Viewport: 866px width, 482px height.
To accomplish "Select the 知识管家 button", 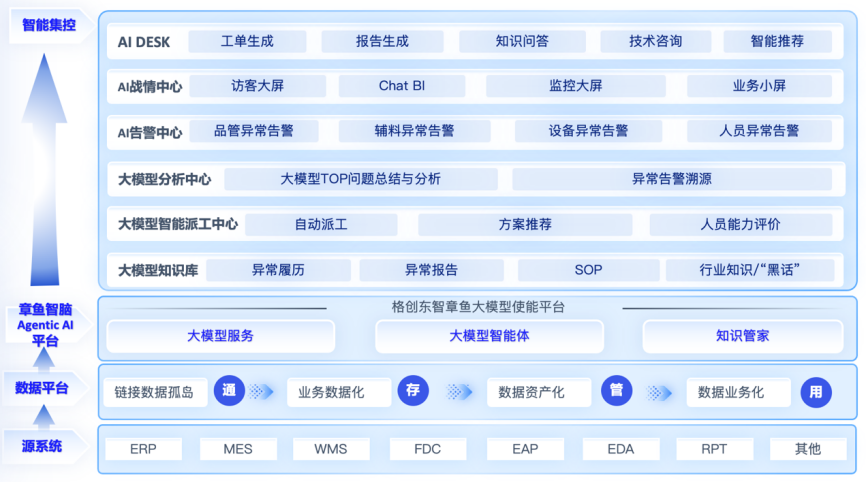I will (x=742, y=336).
